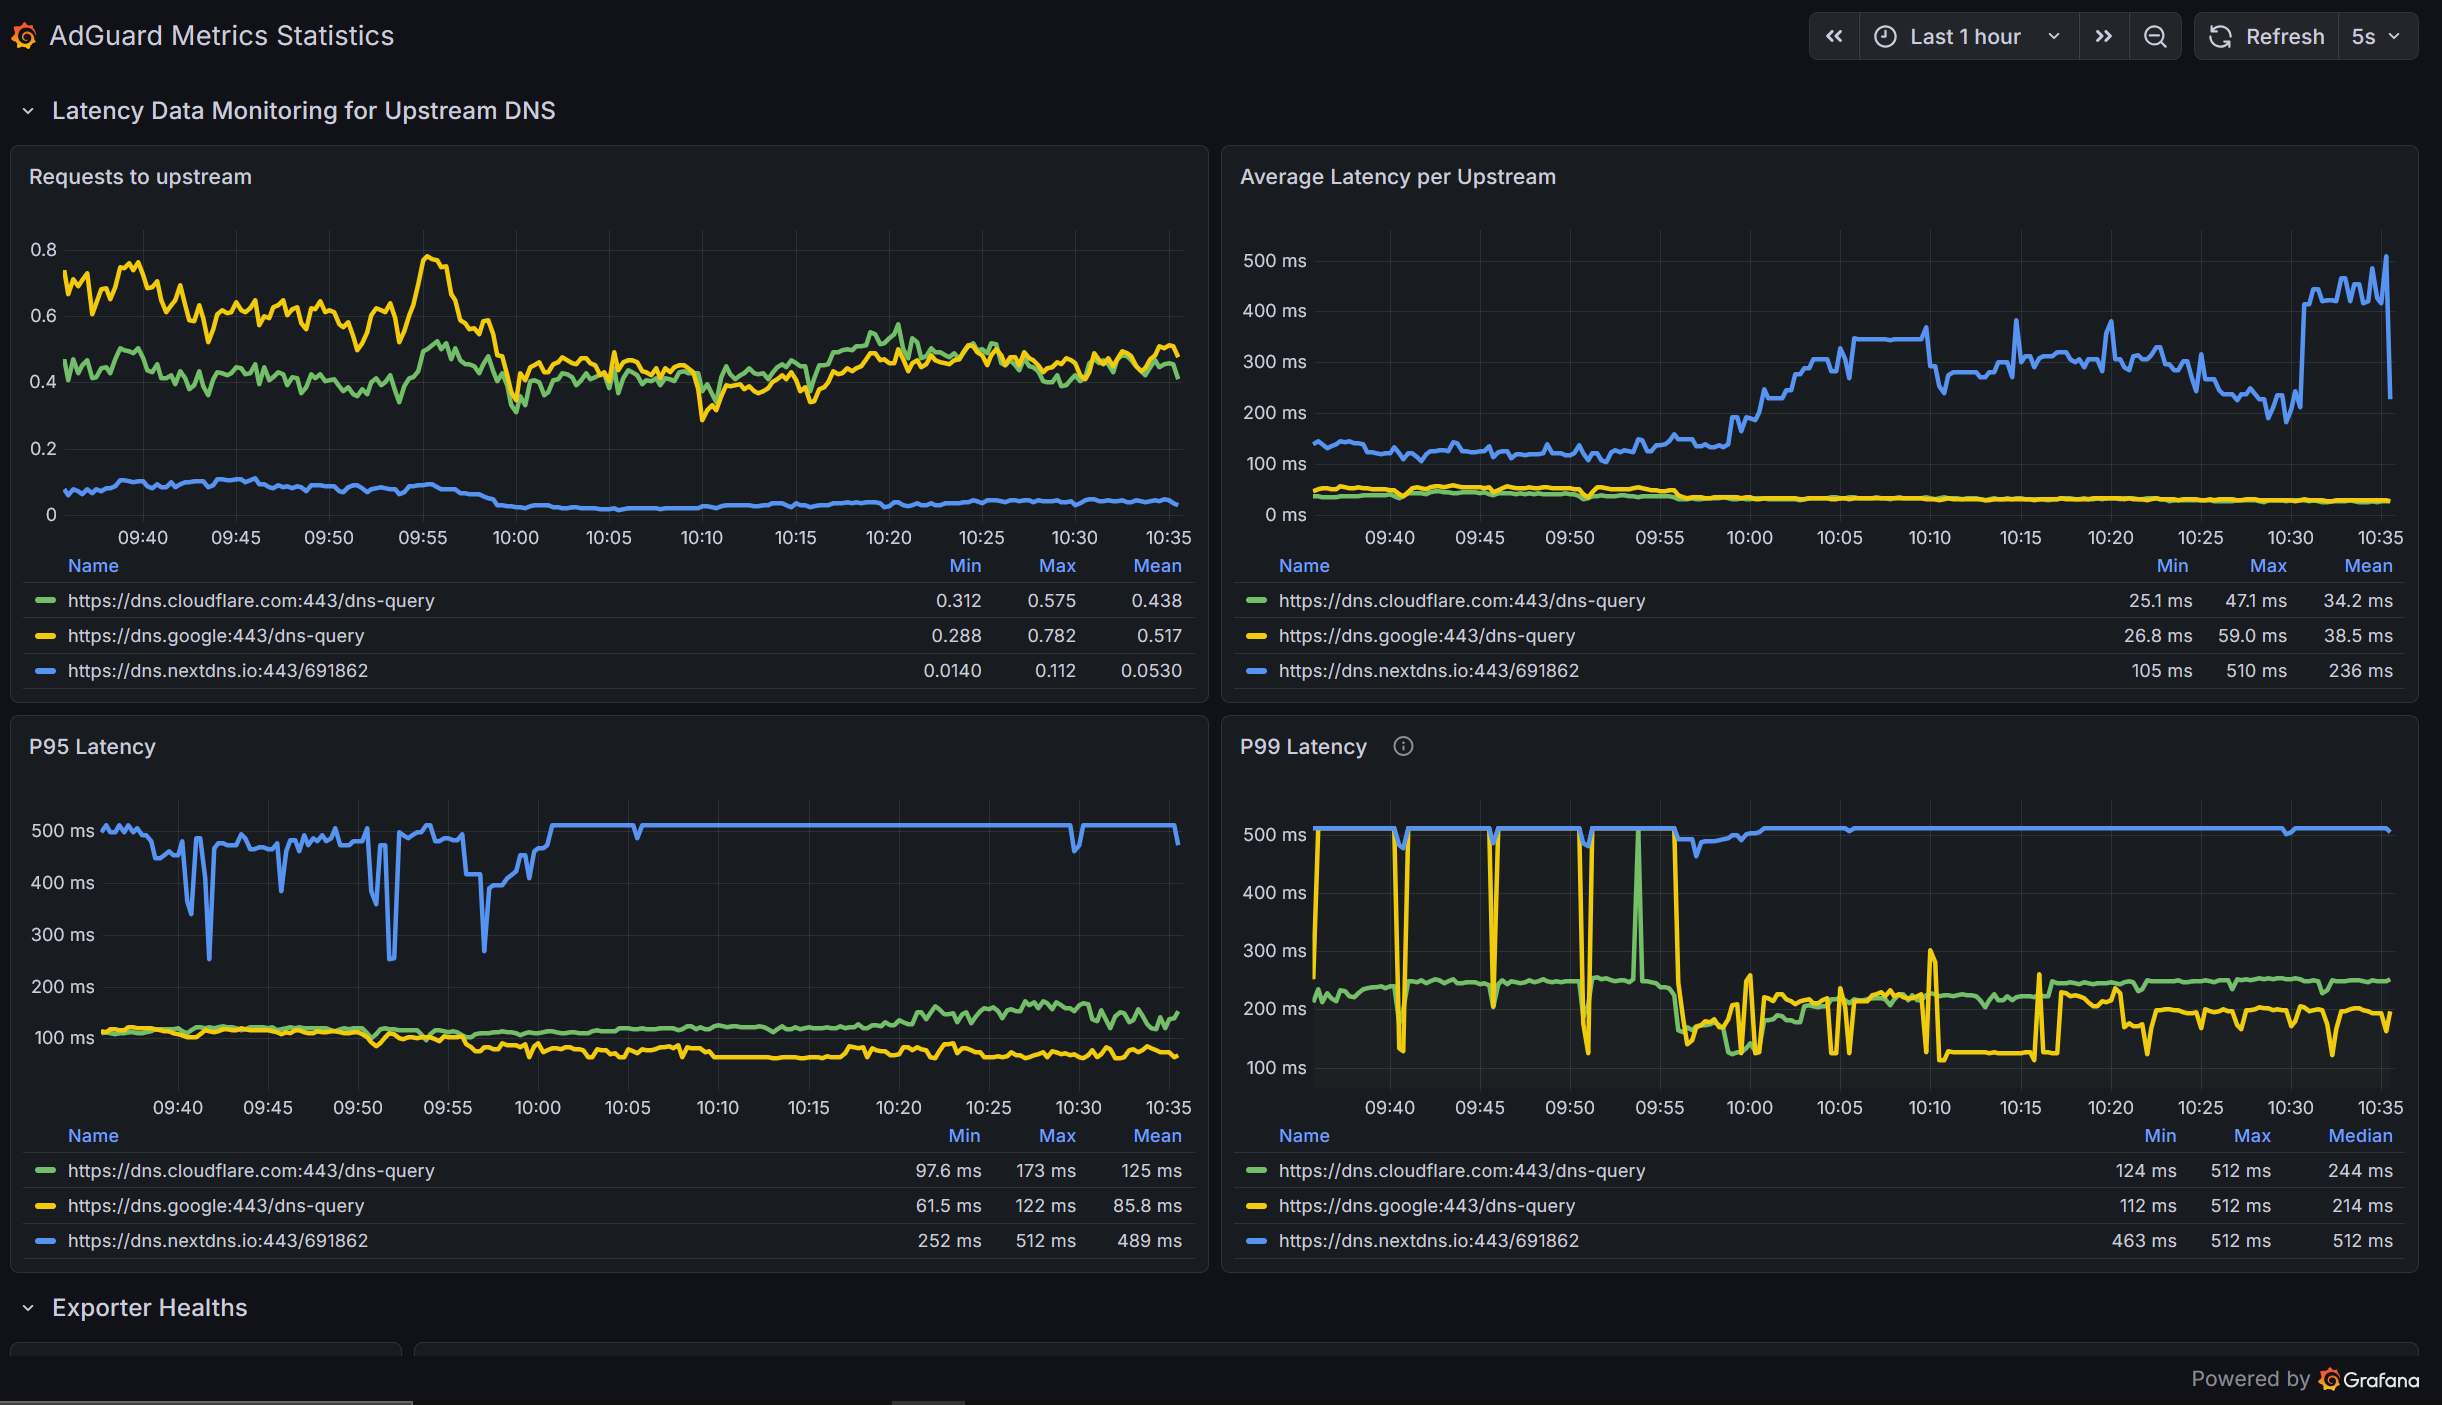Sort Requests to upstream legend by Min
Screen dimensions: 2442x1405
click(965, 566)
